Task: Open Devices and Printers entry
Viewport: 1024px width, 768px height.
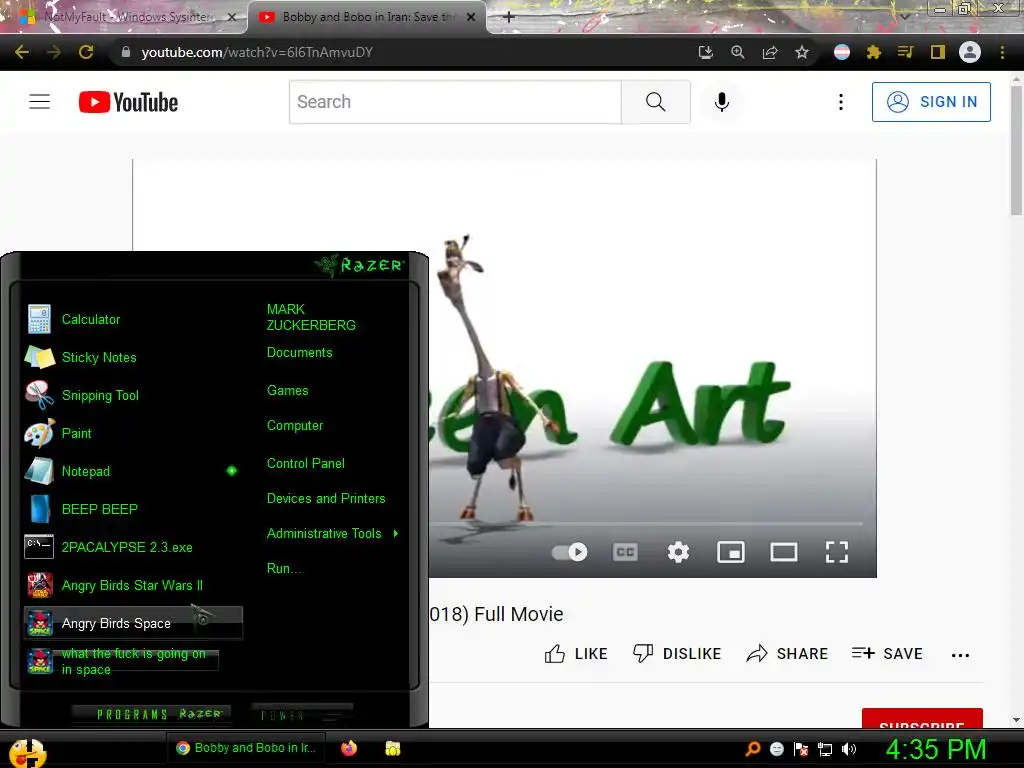Action: coord(326,498)
